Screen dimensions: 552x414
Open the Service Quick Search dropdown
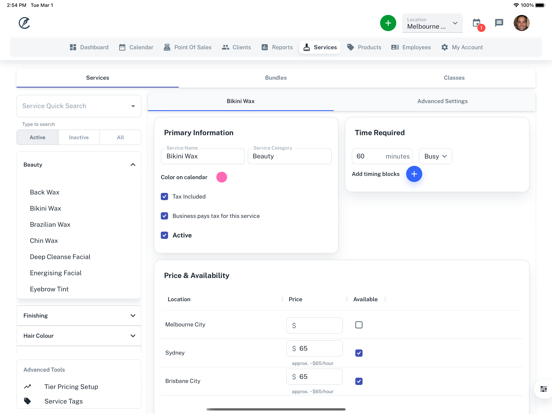tap(79, 106)
